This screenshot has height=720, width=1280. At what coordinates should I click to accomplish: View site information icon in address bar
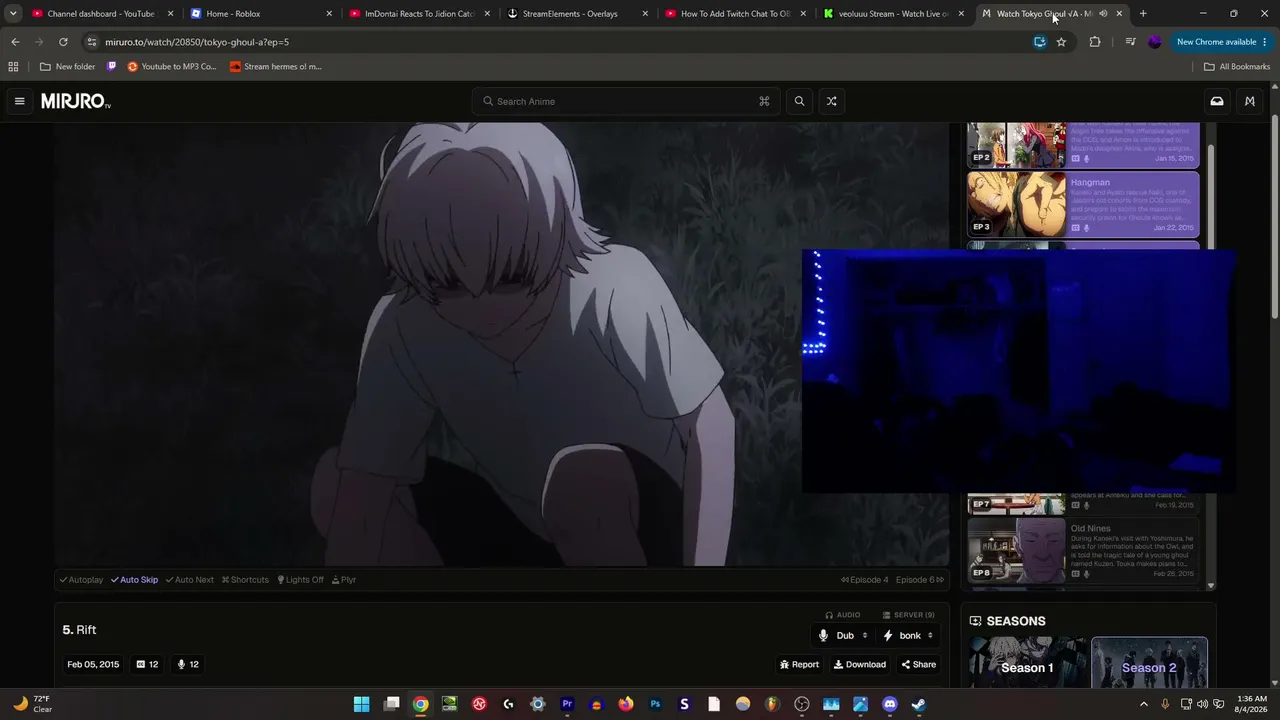[92, 42]
